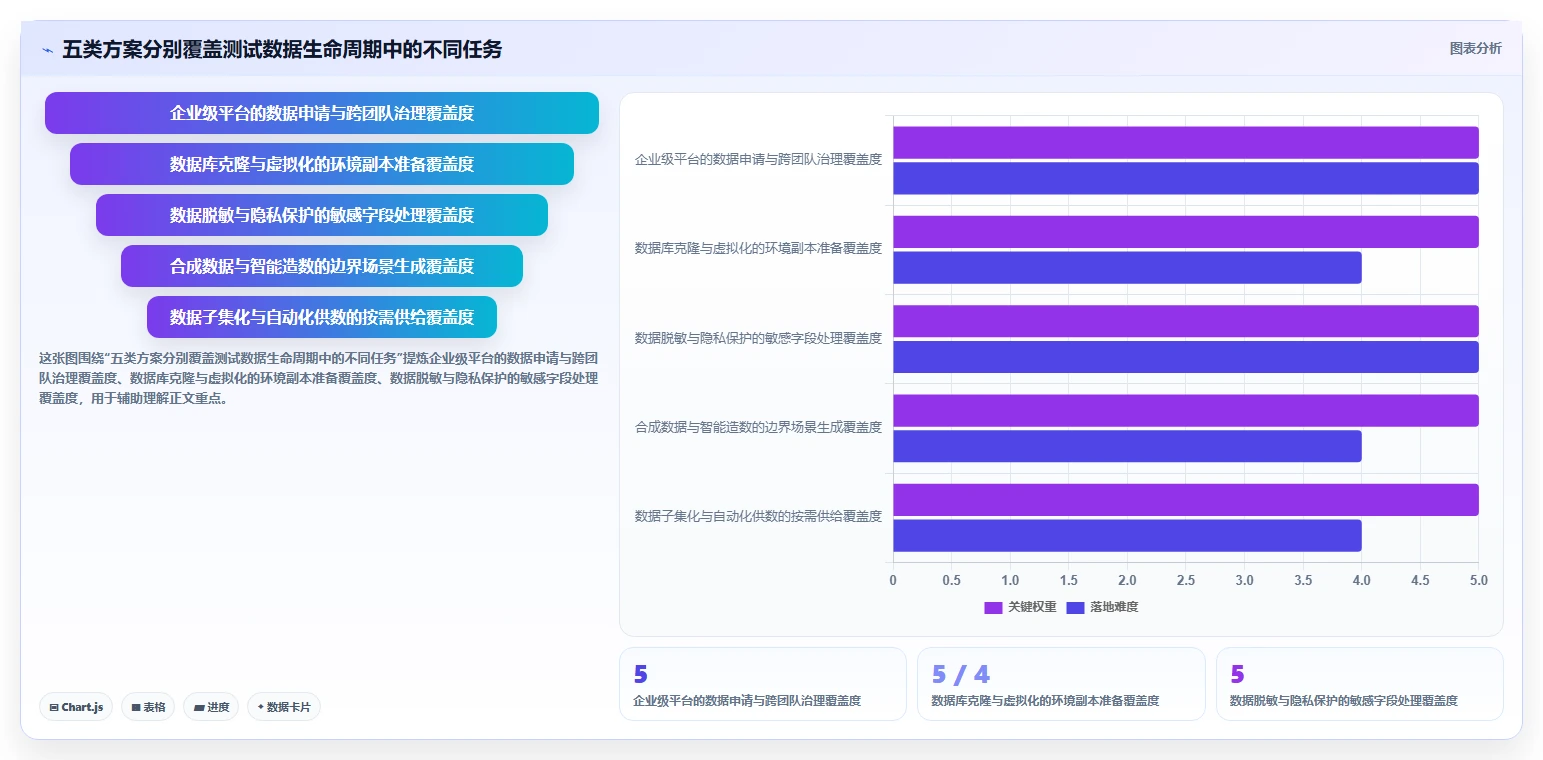Screen dimensions: 1543x760
Task: Click 关键权重 legend label text
Action: tap(1032, 607)
